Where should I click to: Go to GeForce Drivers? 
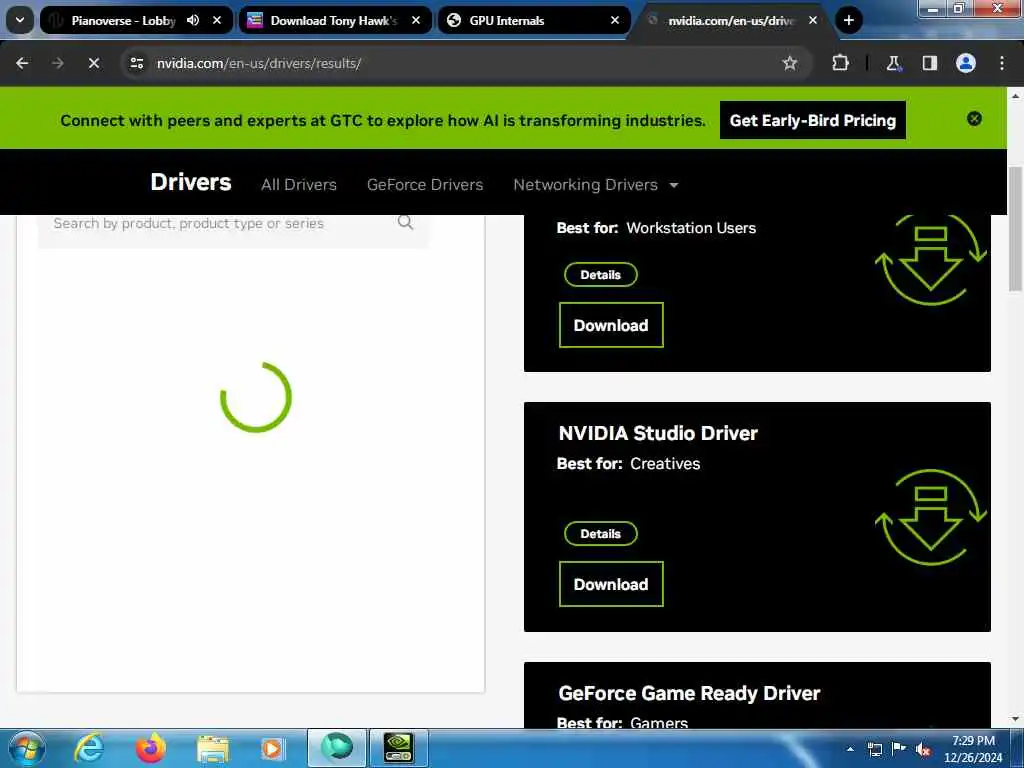click(425, 185)
